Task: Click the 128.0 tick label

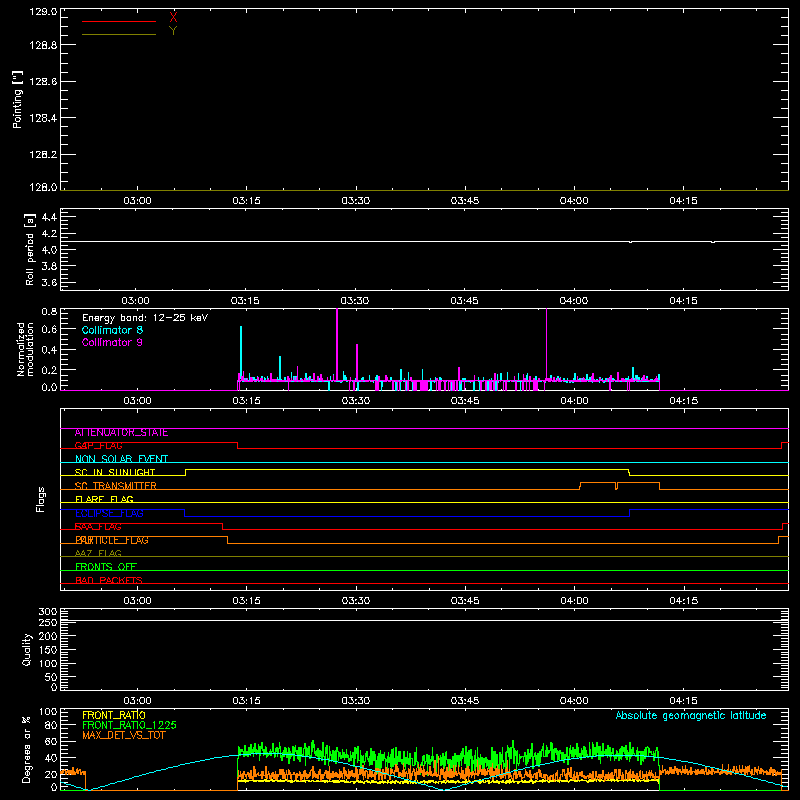Action: click(43, 187)
